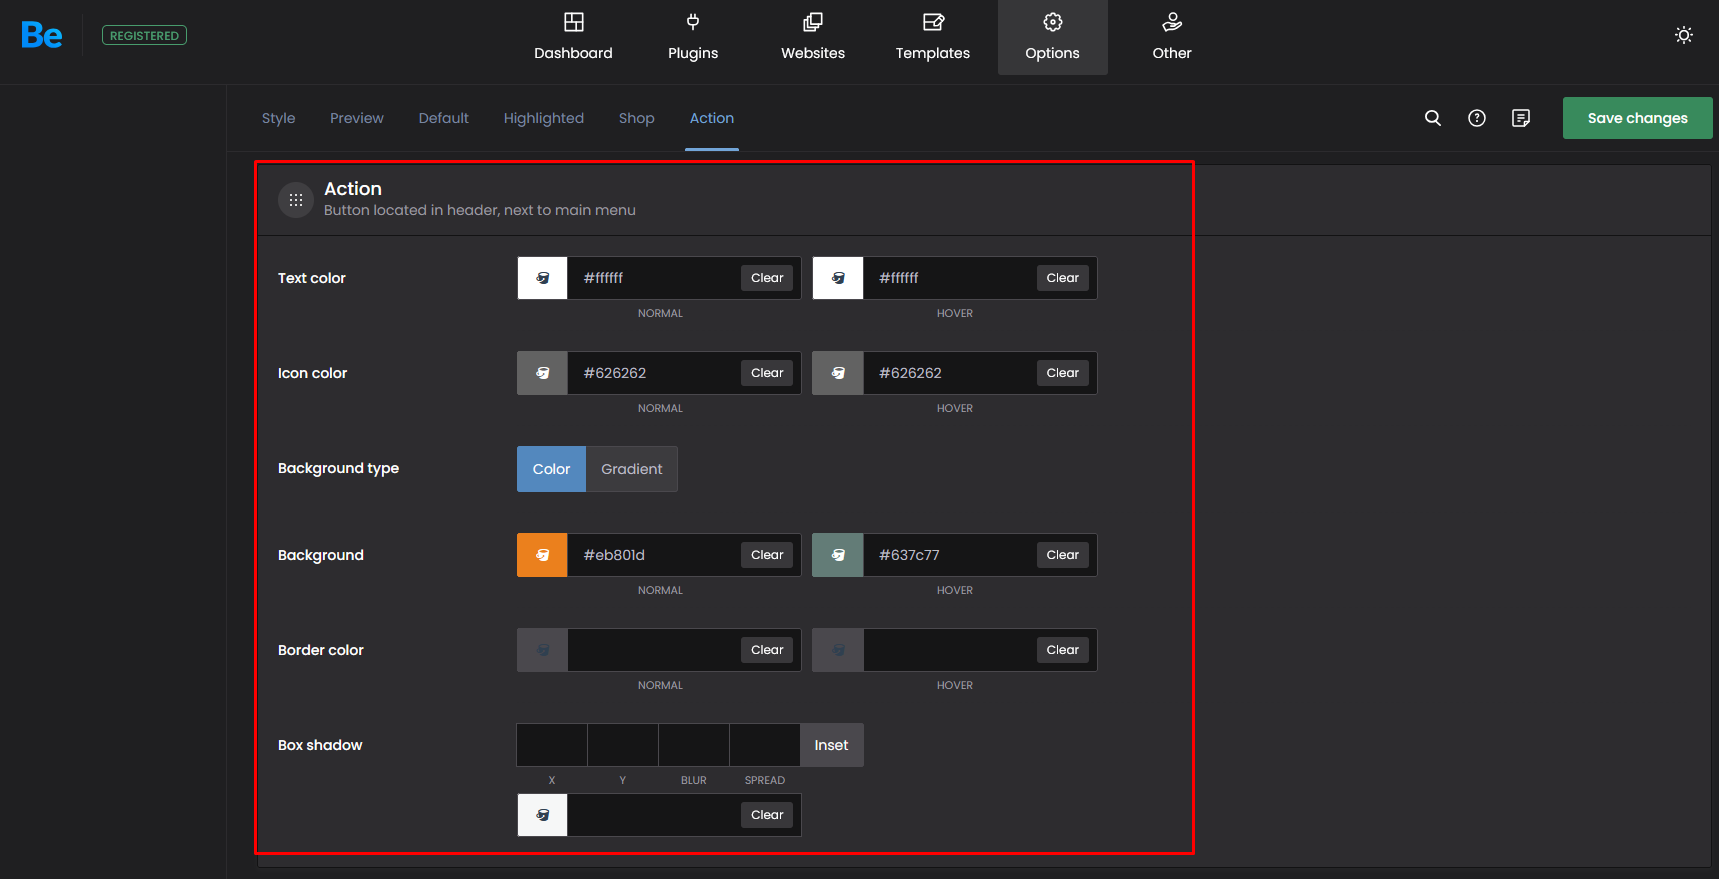Toggle the light/dark mode sun icon
This screenshot has height=879, width=1719.
click(x=1684, y=35)
